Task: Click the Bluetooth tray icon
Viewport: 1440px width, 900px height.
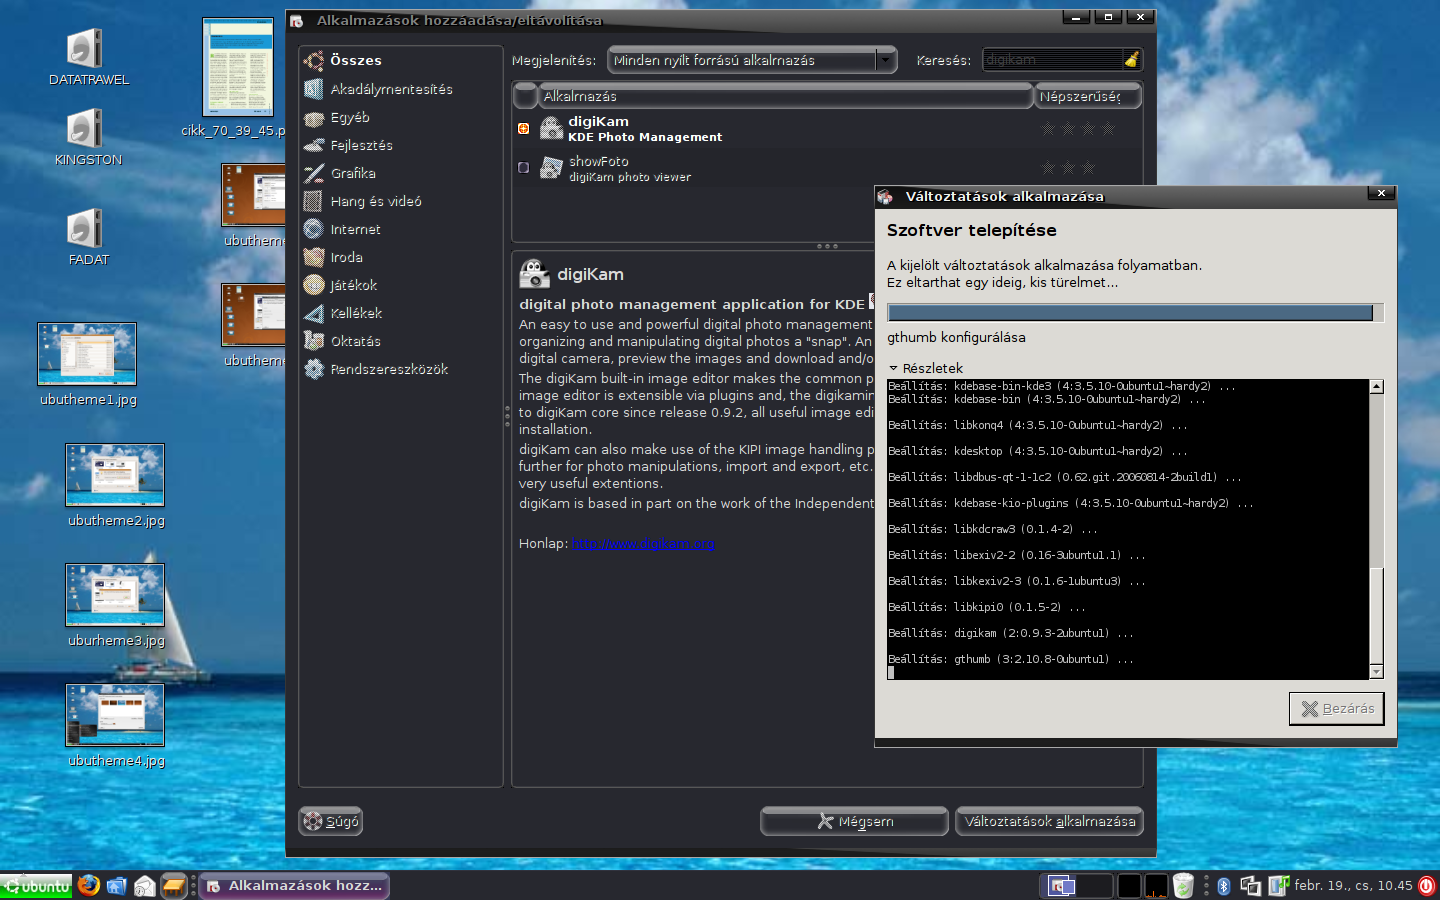Action: point(1223,886)
